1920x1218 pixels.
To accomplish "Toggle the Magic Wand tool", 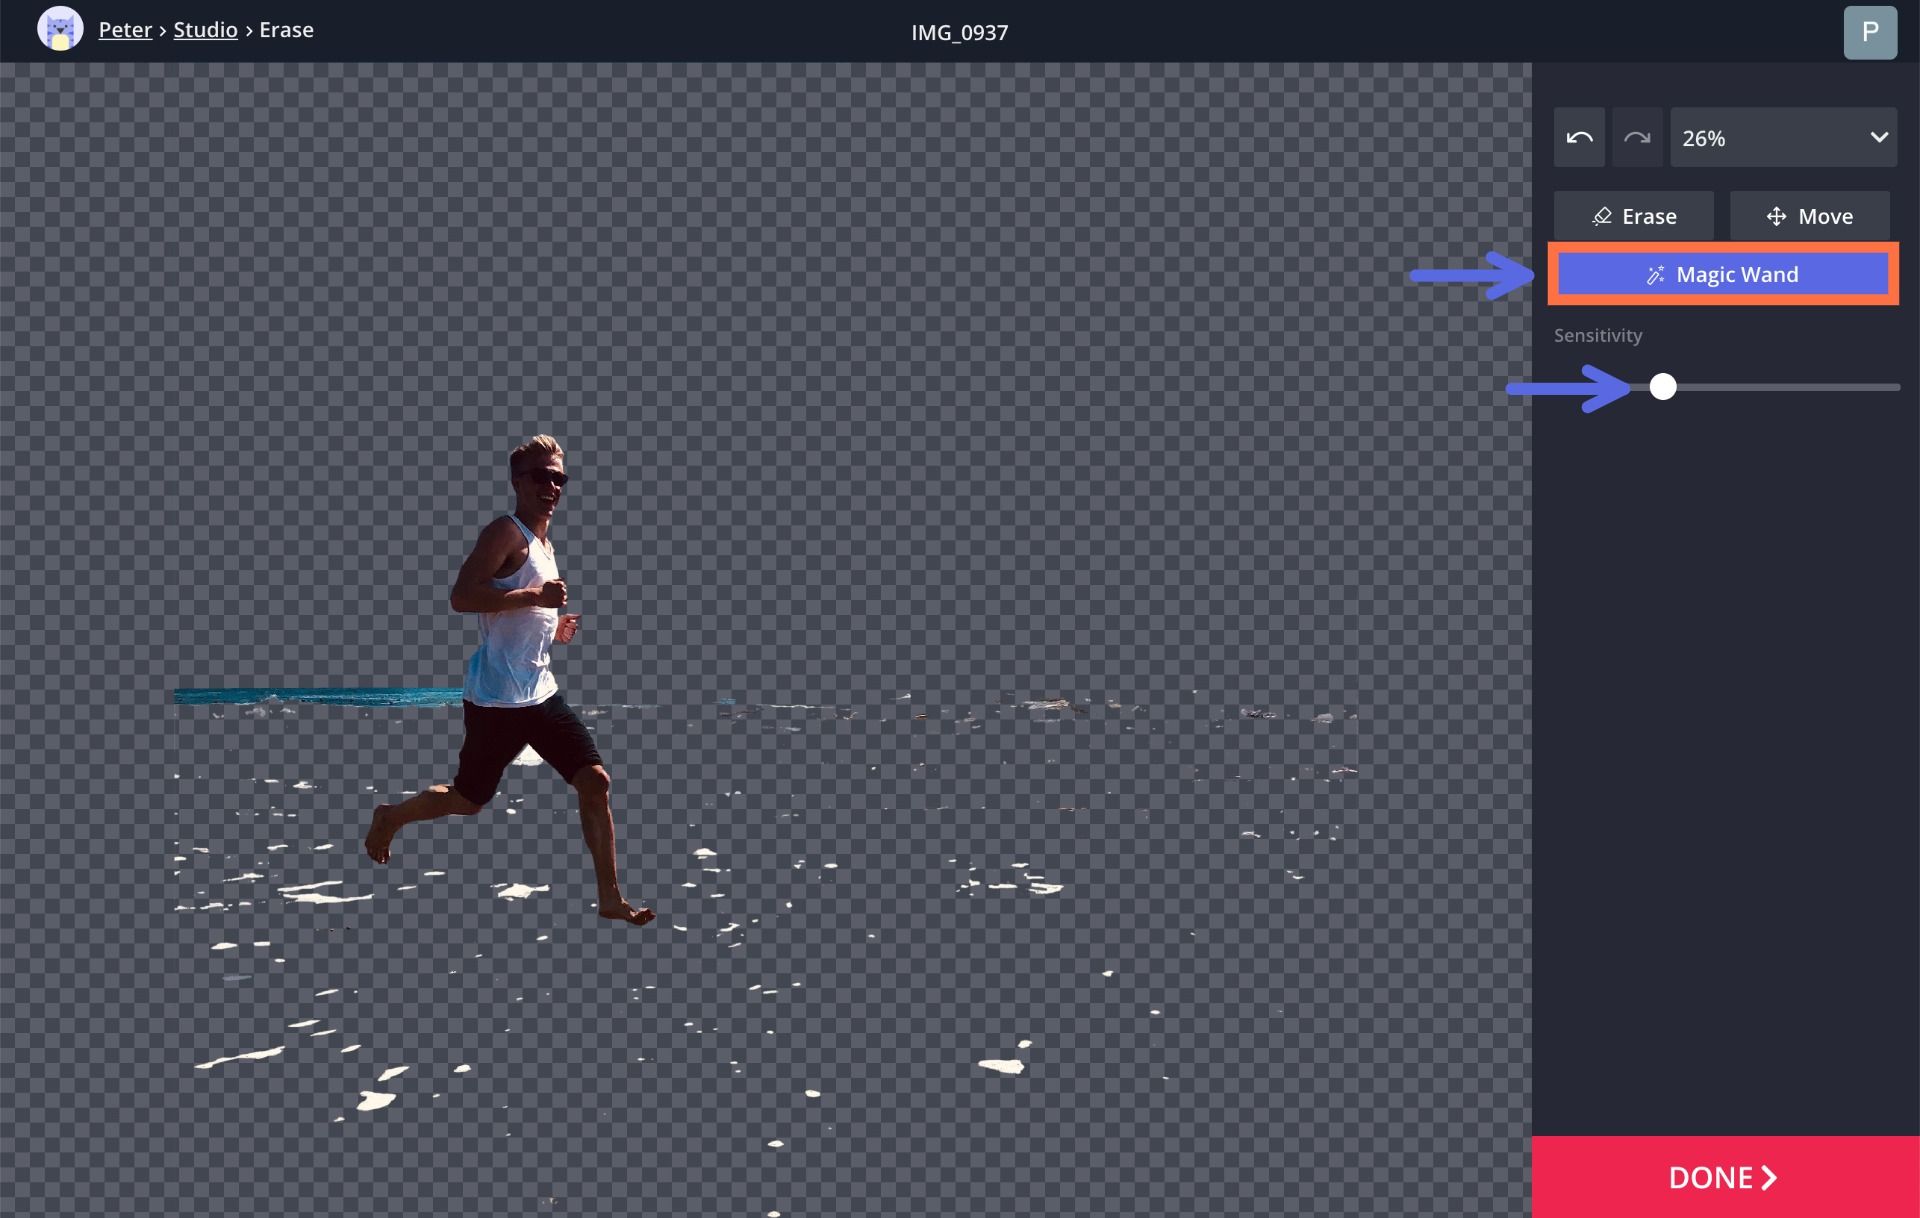I will (x=1722, y=274).
